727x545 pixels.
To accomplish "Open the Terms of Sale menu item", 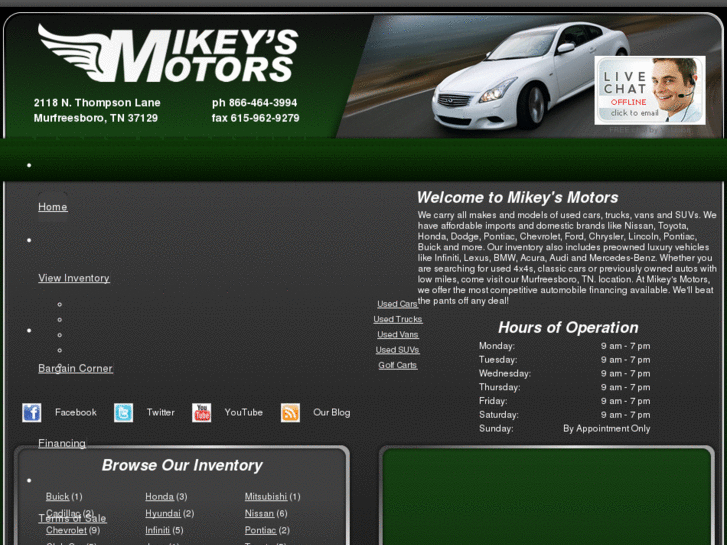I will click(x=72, y=519).
